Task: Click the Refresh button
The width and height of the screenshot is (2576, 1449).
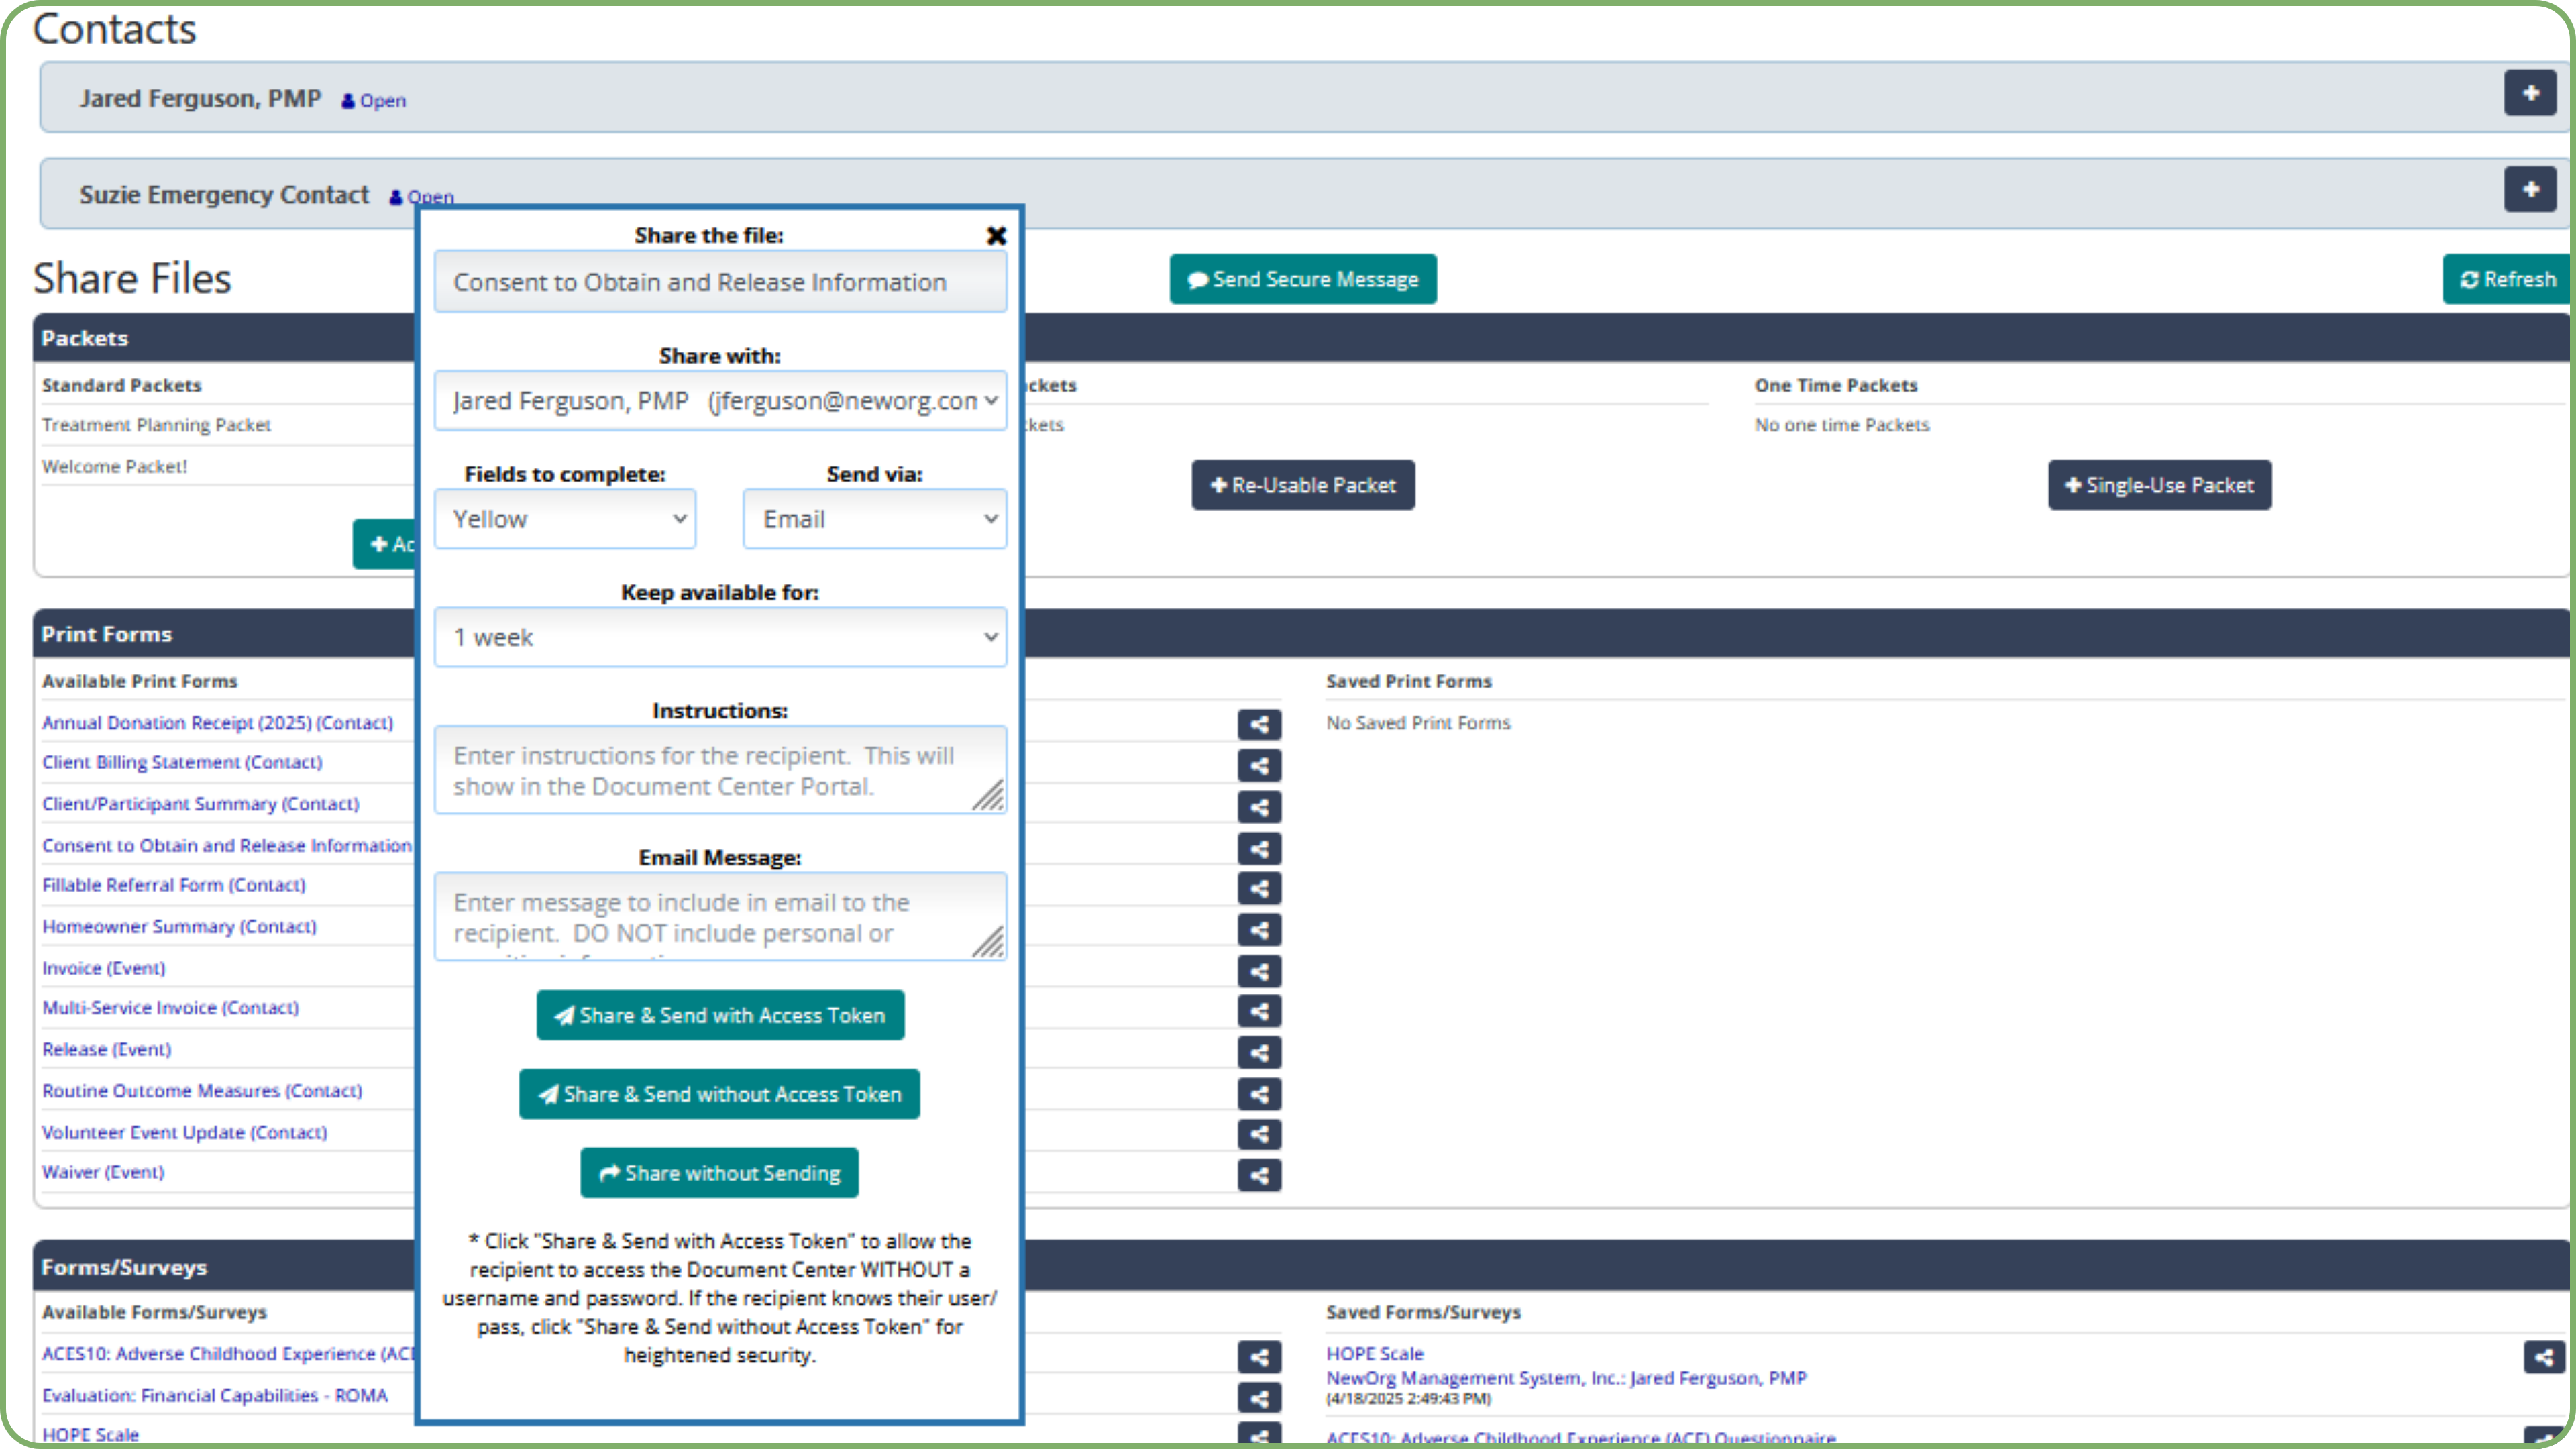Action: click(x=2506, y=279)
